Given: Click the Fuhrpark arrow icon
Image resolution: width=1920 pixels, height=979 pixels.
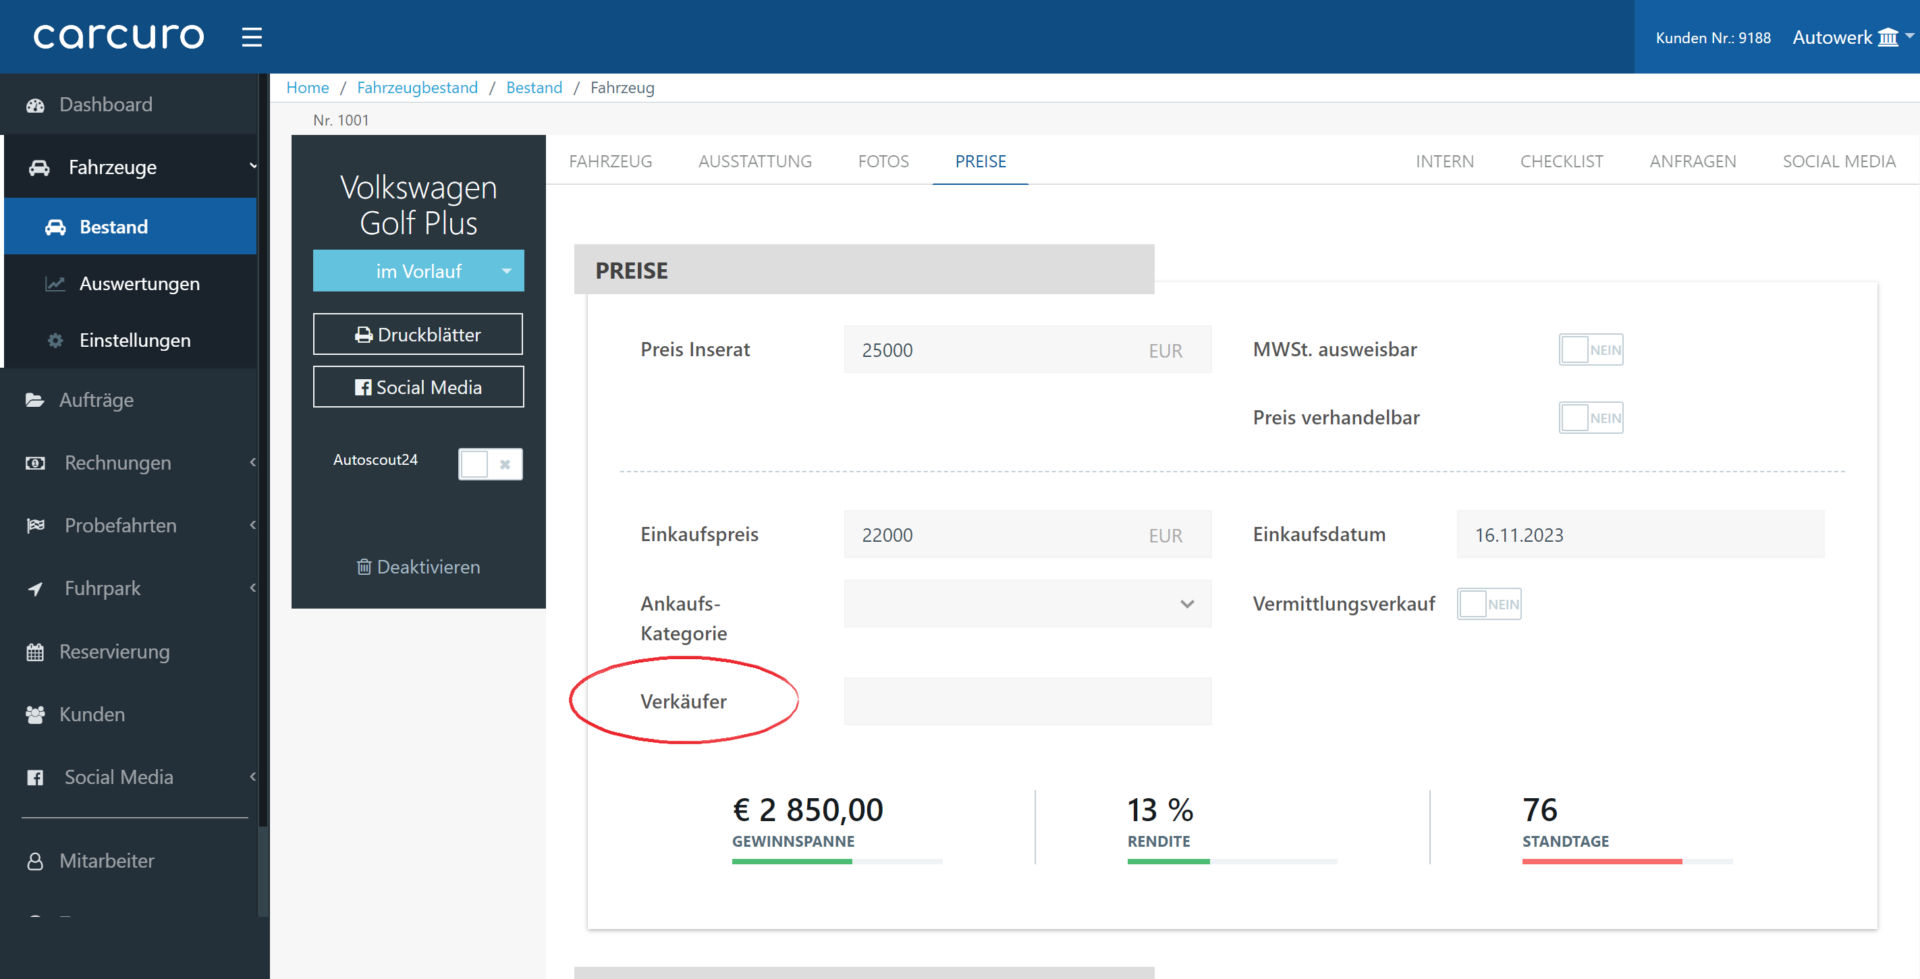Looking at the screenshot, I should click(35, 589).
